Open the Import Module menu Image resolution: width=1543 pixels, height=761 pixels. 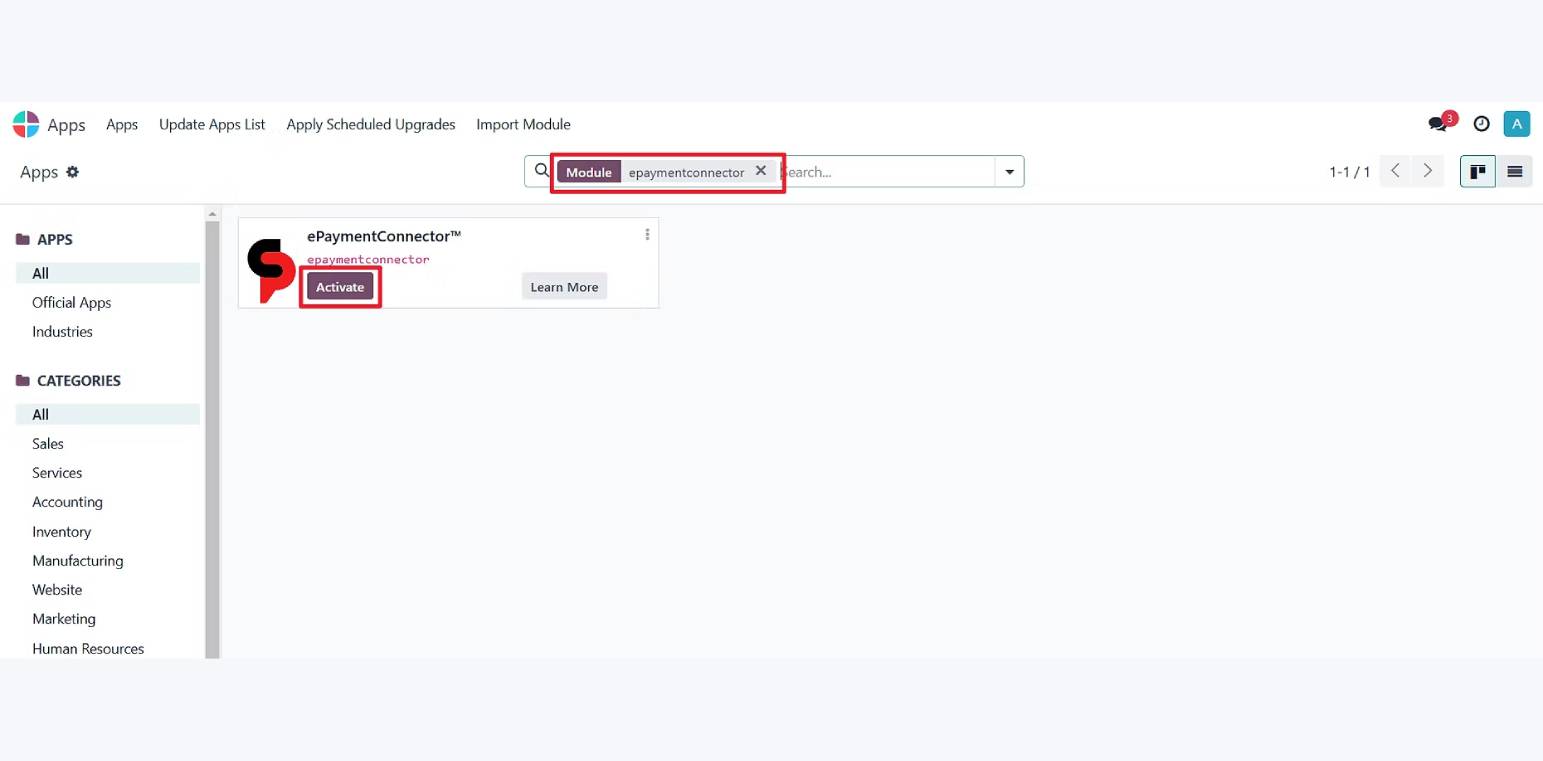(523, 124)
